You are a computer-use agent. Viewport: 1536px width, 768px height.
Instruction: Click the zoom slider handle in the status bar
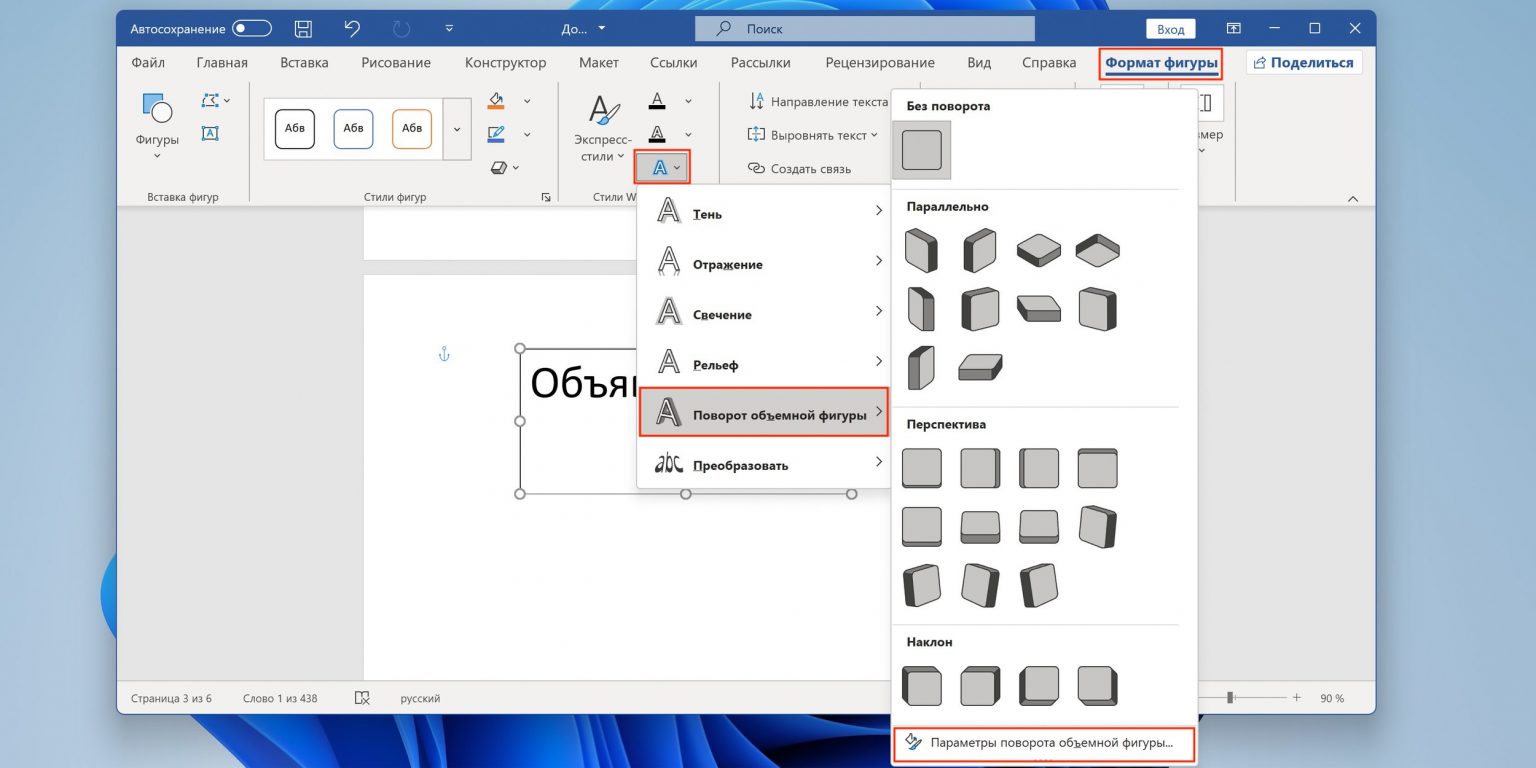click(1231, 698)
